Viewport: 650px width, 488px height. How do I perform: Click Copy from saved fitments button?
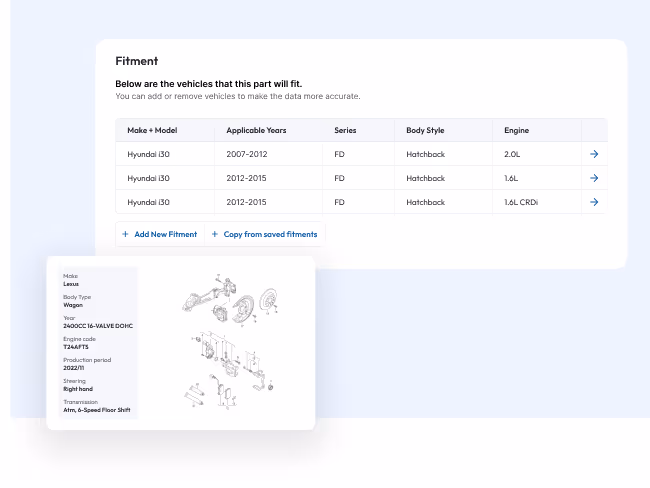[265, 234]
